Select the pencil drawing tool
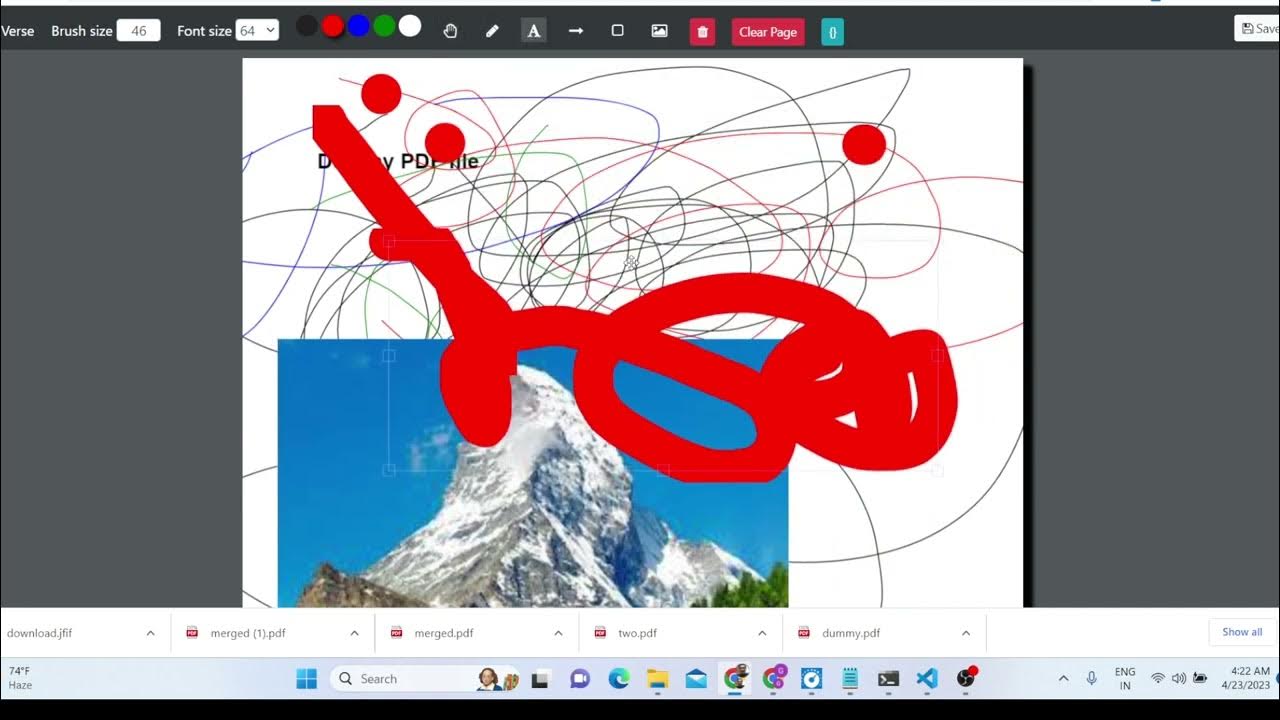Screen dimensions: 1280x720 tap(492, 31)
